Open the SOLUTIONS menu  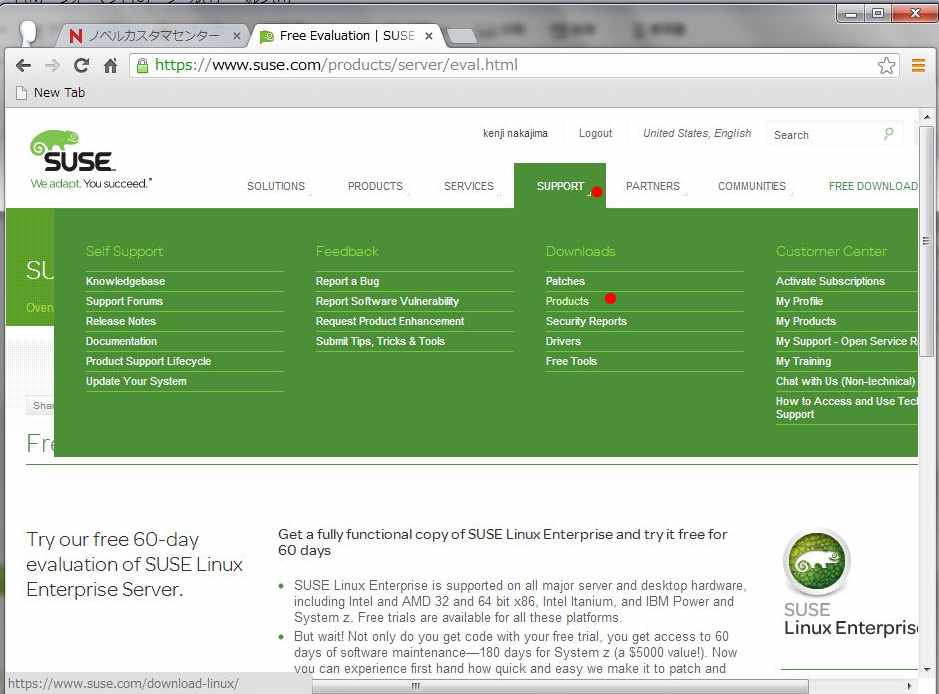[x=276, y=186]
